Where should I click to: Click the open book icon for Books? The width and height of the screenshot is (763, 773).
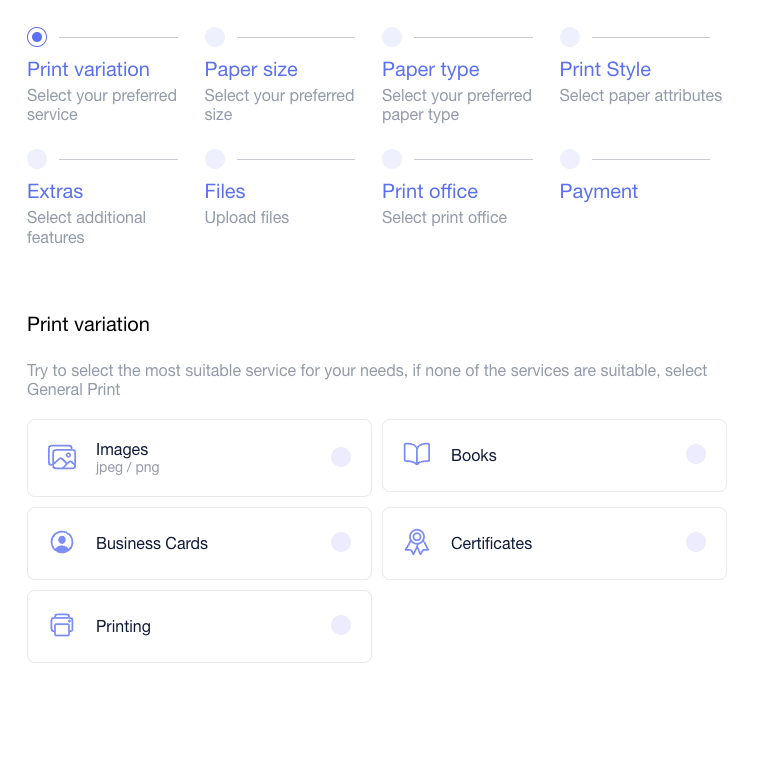[416, 454]
